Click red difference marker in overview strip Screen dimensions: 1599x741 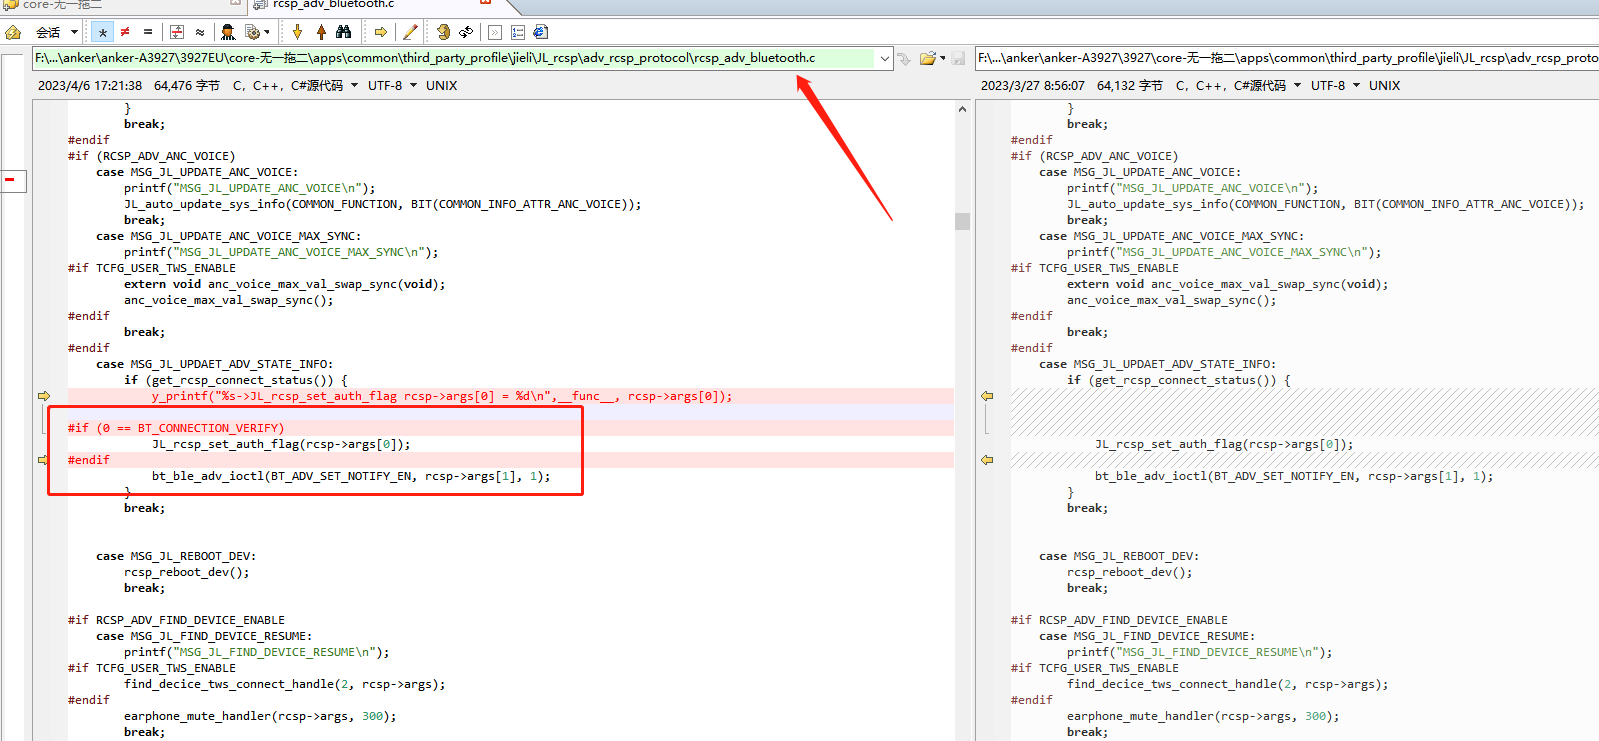point(9,180)
